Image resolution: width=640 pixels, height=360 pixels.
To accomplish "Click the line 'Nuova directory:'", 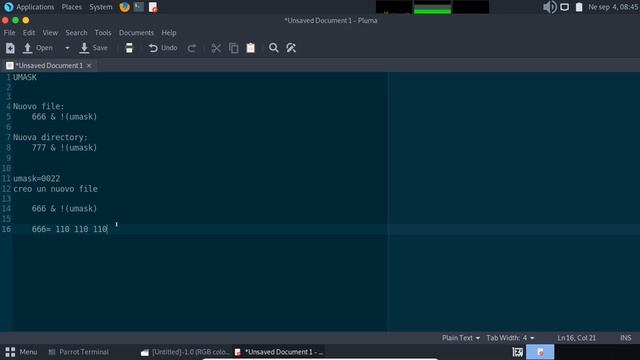I will click(x=50, y=137).
